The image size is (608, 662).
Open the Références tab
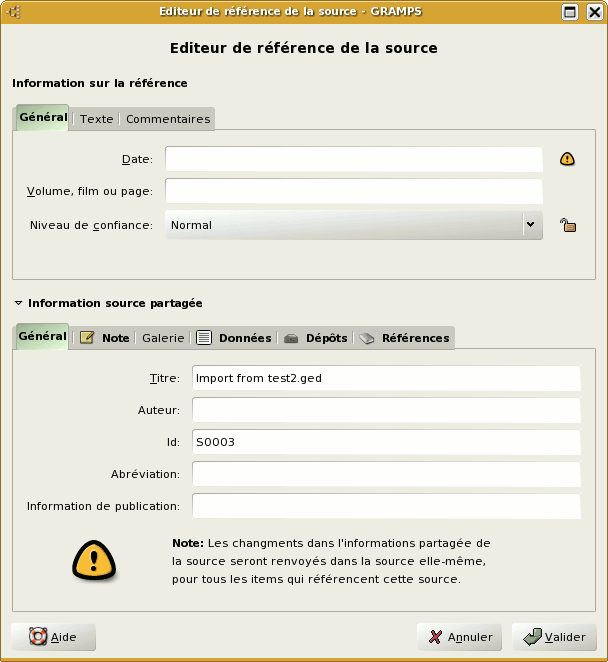[x=404, y=338]
